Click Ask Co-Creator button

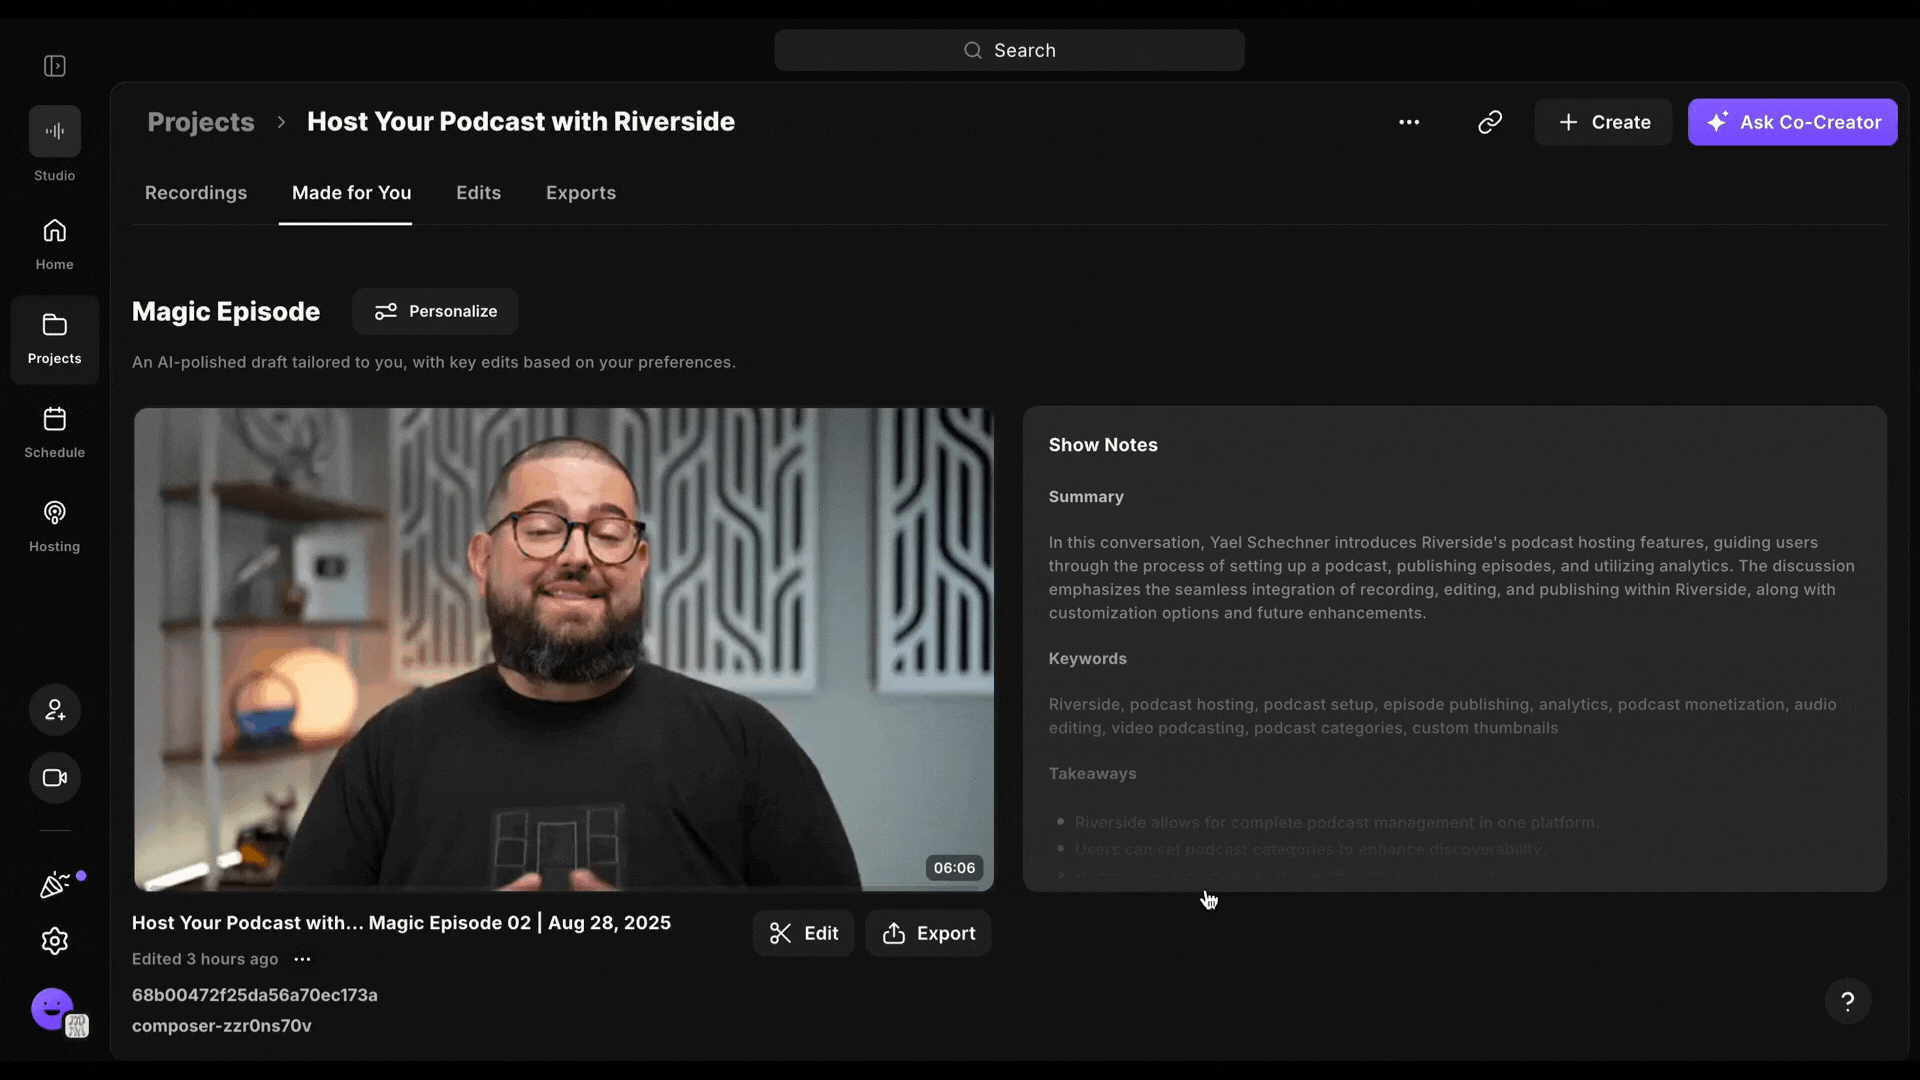point(1793,122)
